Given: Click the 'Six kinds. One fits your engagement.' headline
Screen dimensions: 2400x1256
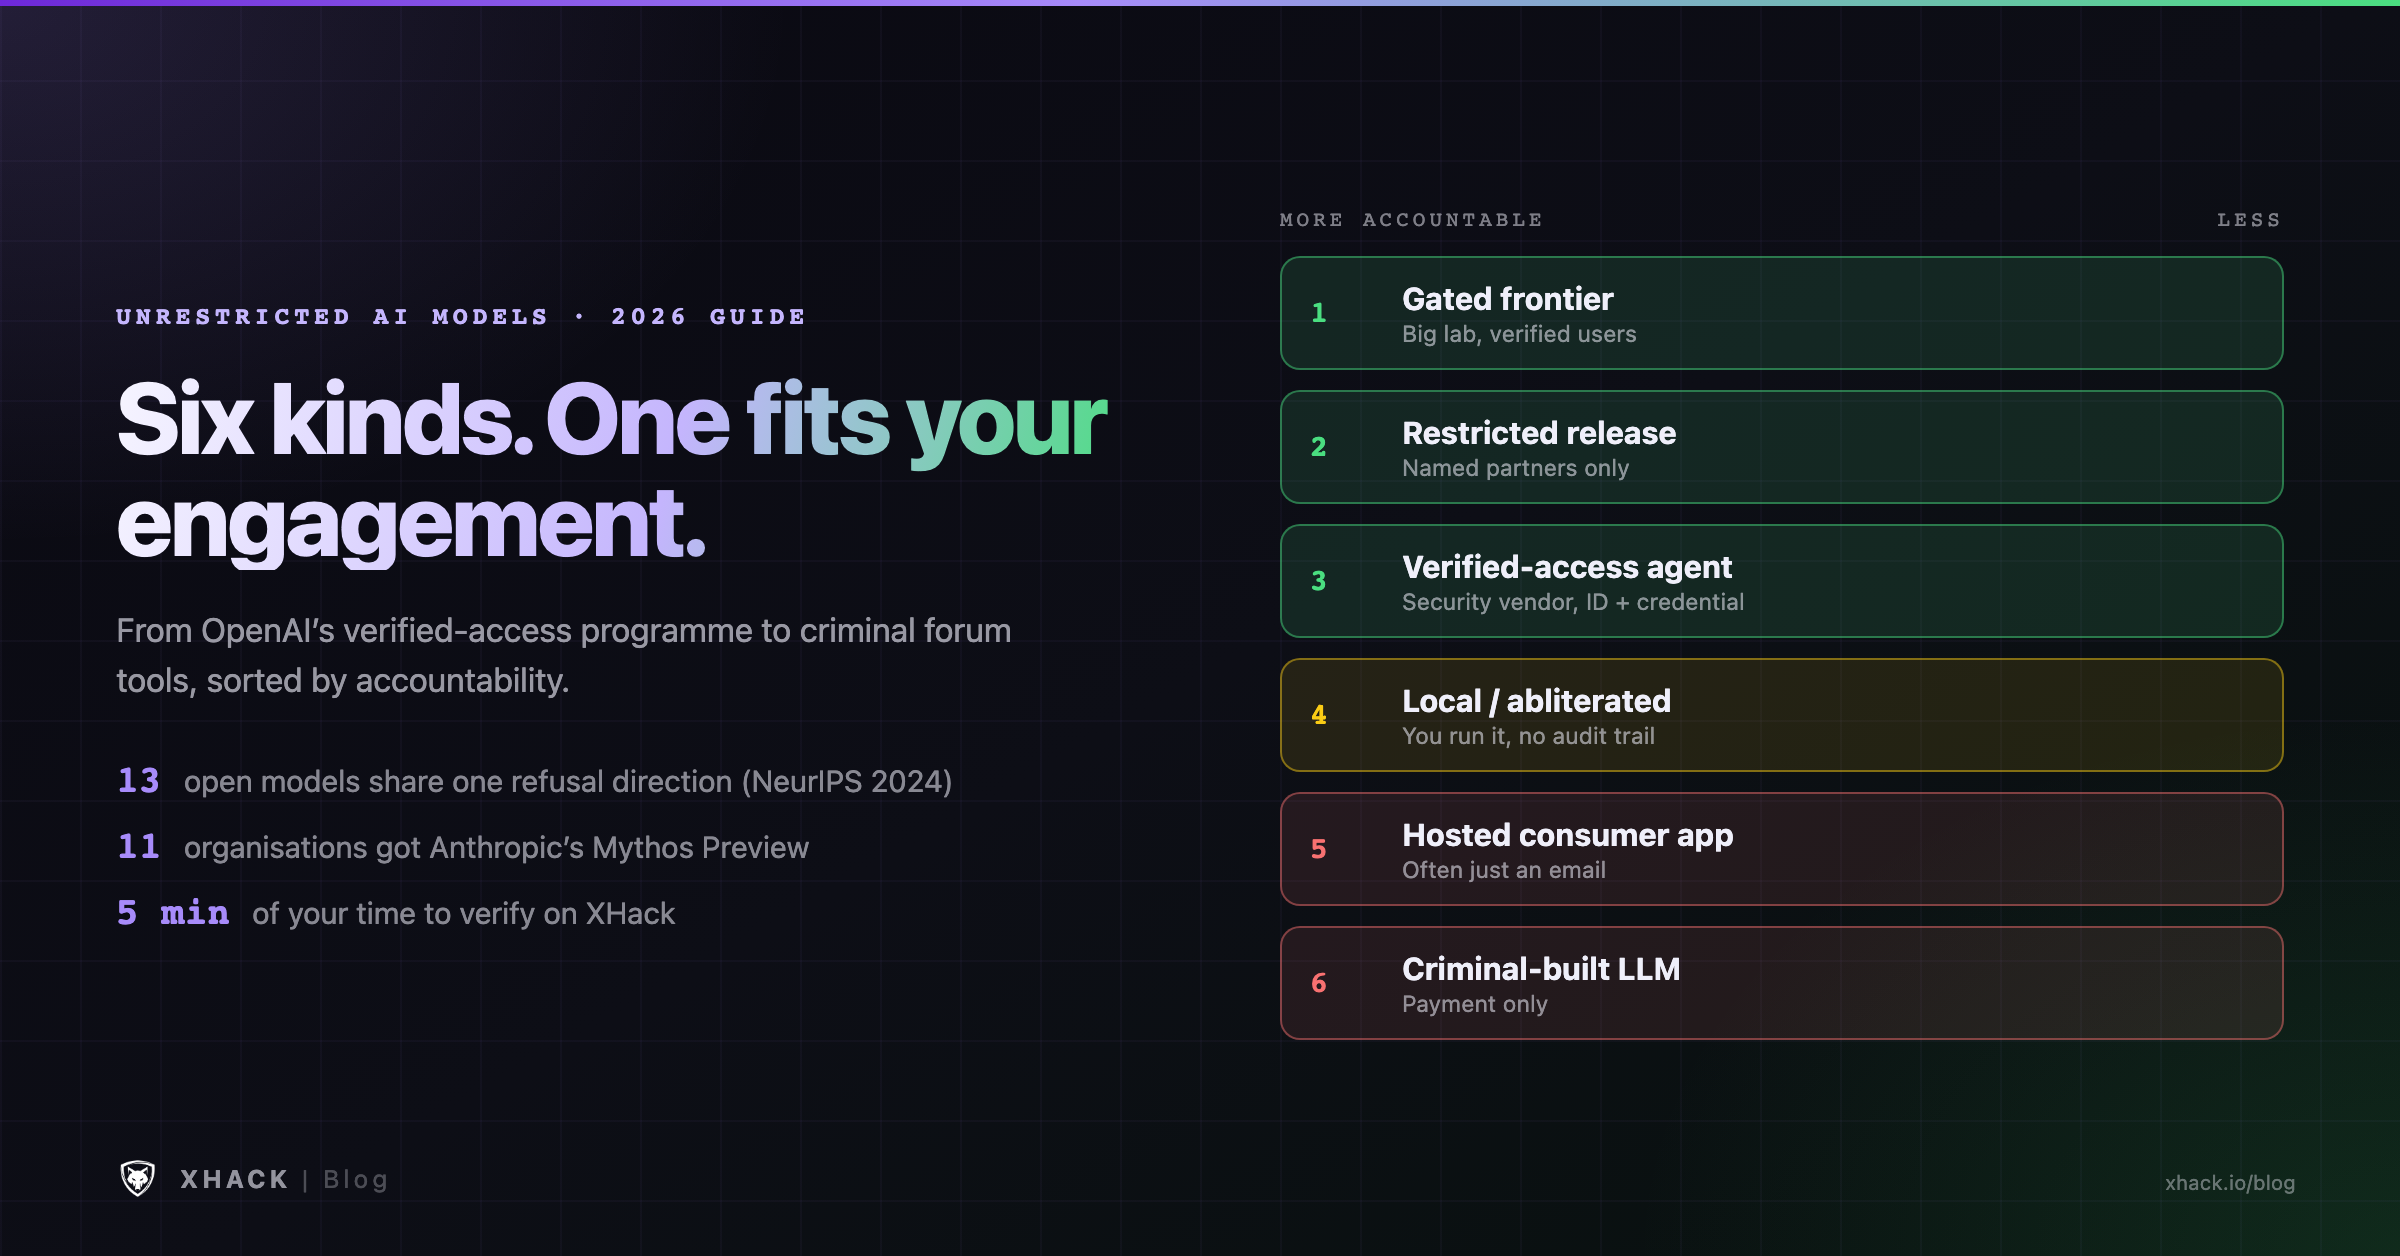Looking at the screenshot, I should (611, 472).
